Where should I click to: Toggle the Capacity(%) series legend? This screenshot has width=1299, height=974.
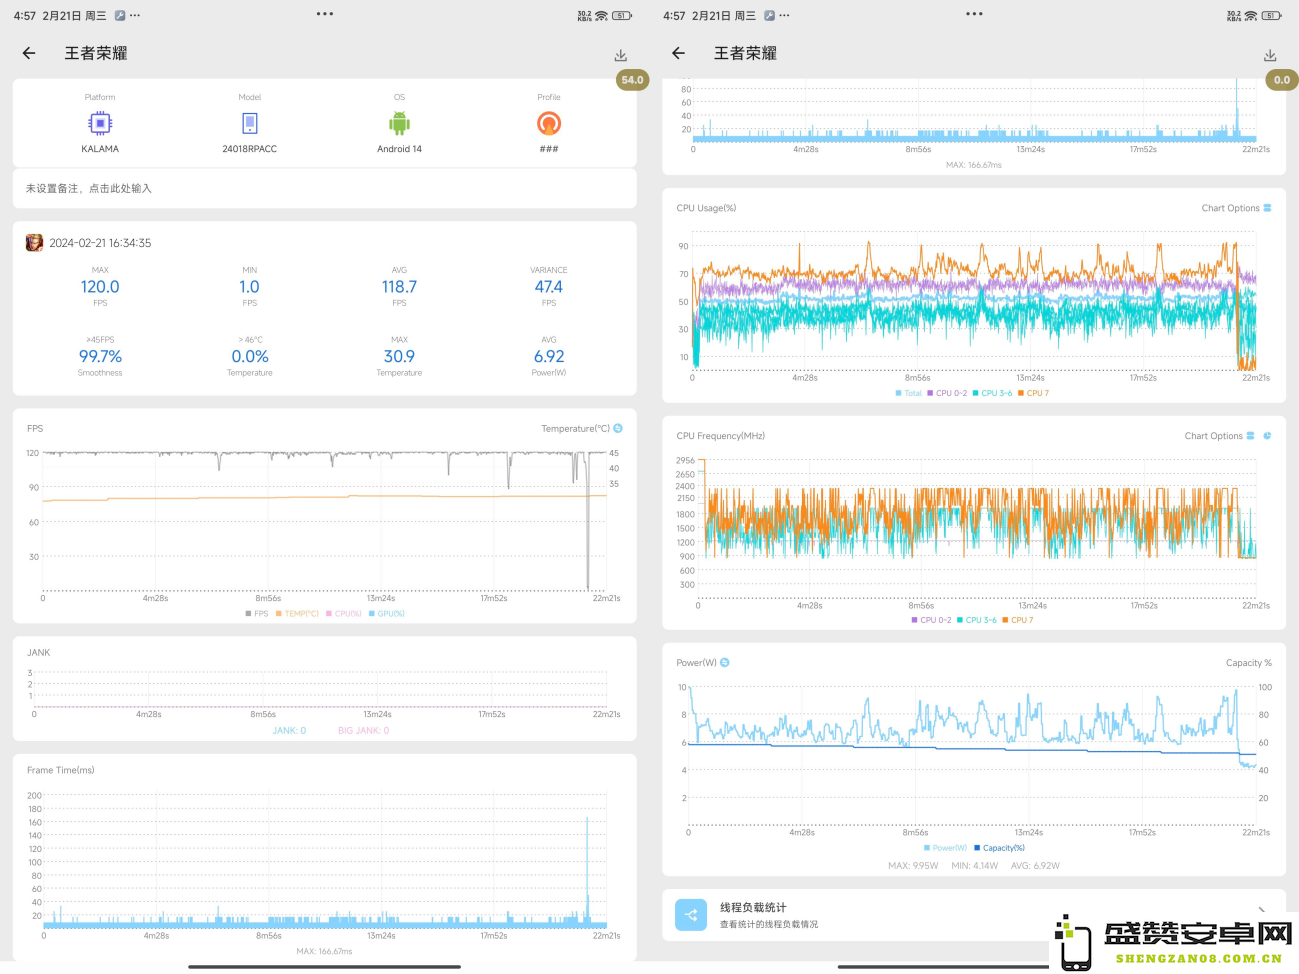[999, 848]
